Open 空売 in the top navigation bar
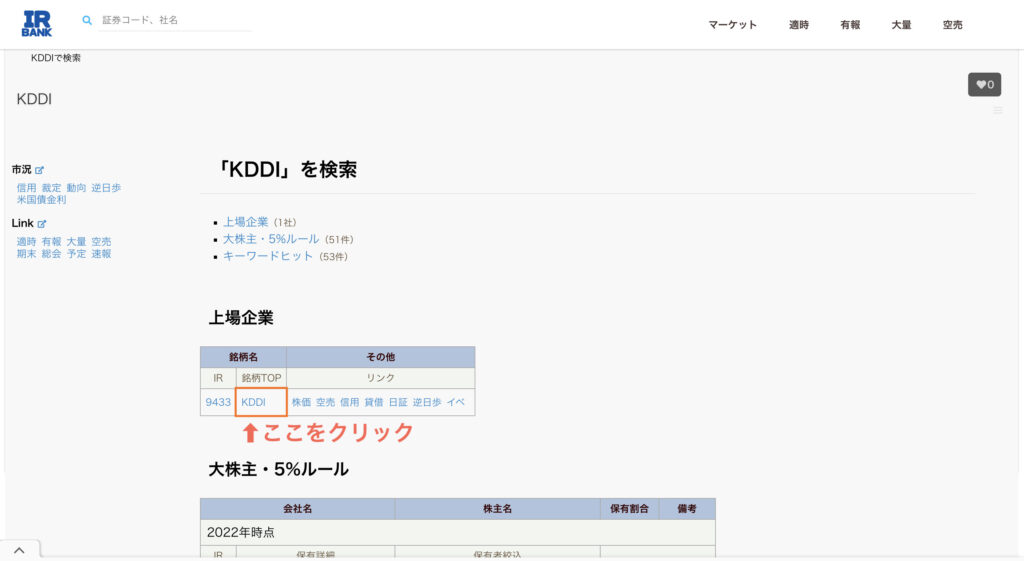The height and width of the screenshot is (561, 1024). 952,25
